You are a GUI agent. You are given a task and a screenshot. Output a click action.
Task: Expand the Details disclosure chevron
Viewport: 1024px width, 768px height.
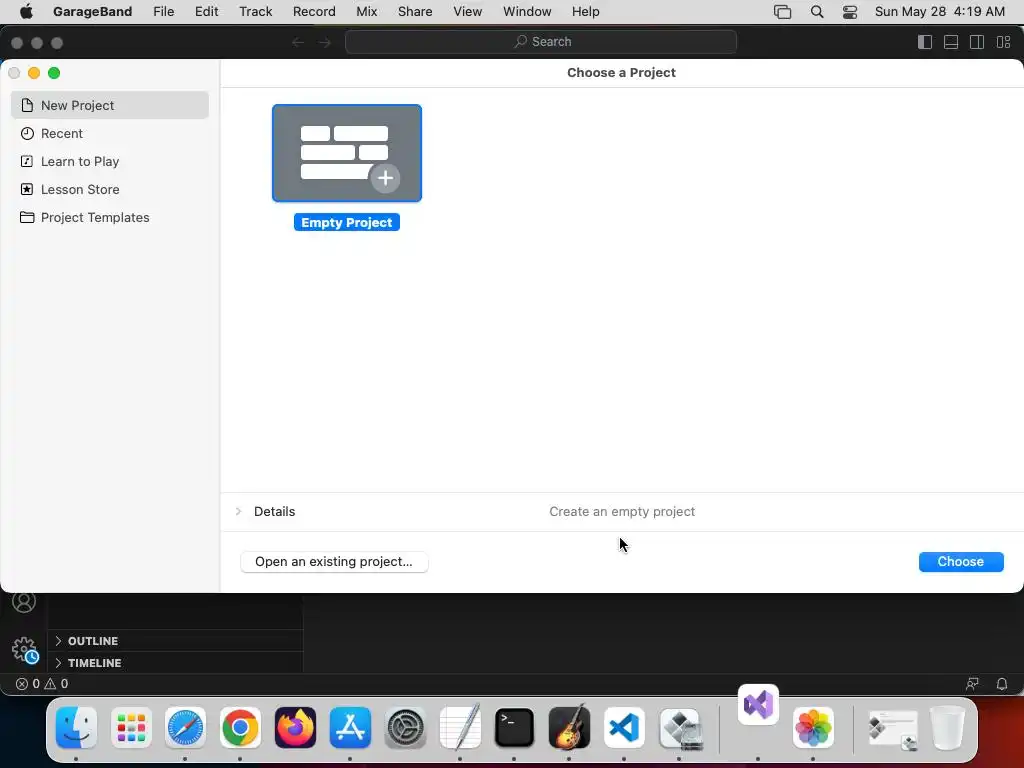click(x=238, y=511)
